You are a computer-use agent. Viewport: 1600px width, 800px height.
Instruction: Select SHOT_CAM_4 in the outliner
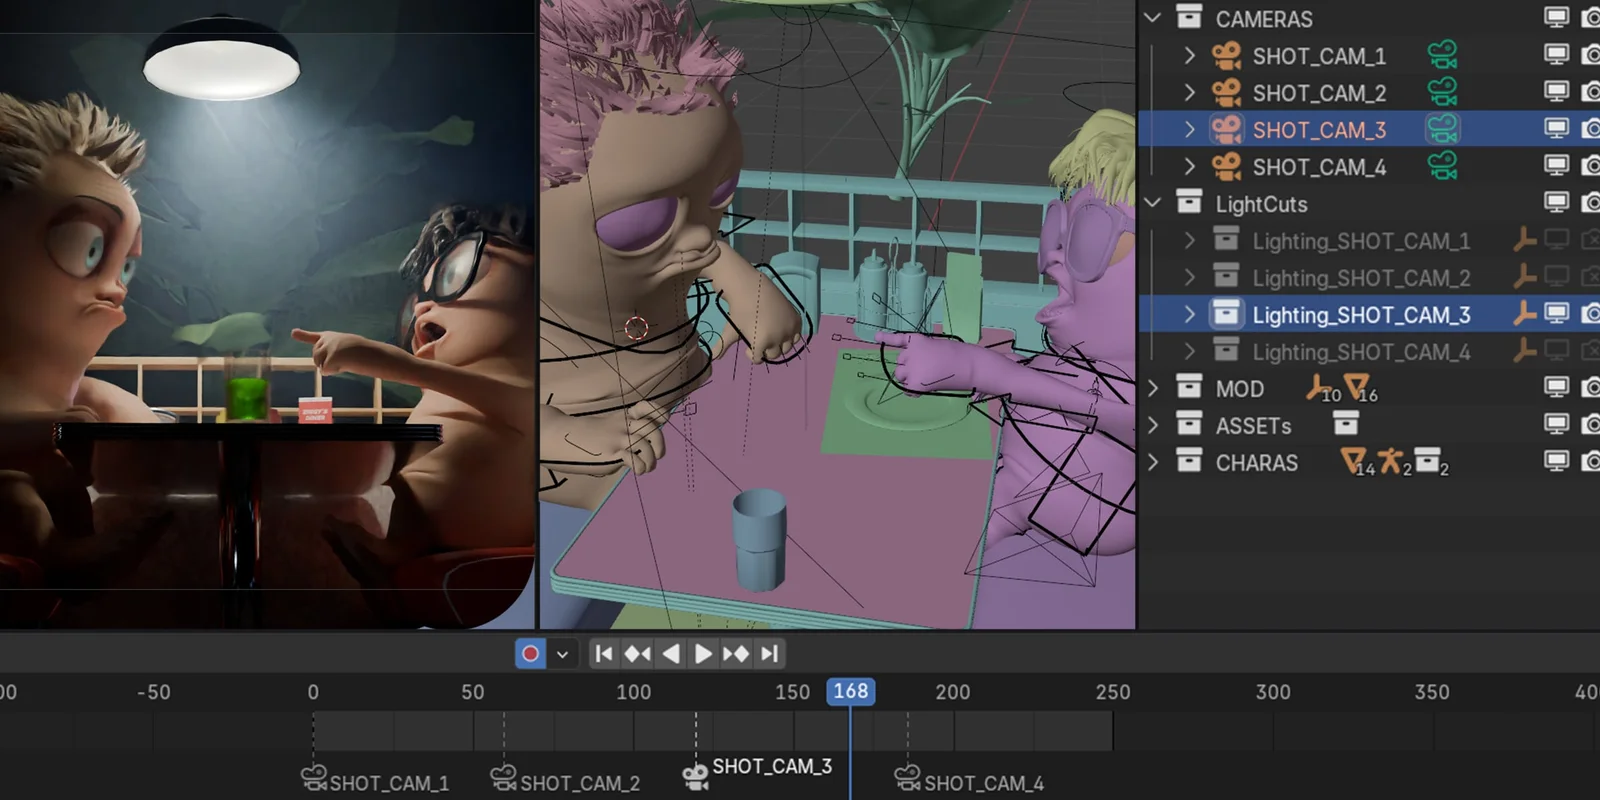pos(1319,167)
